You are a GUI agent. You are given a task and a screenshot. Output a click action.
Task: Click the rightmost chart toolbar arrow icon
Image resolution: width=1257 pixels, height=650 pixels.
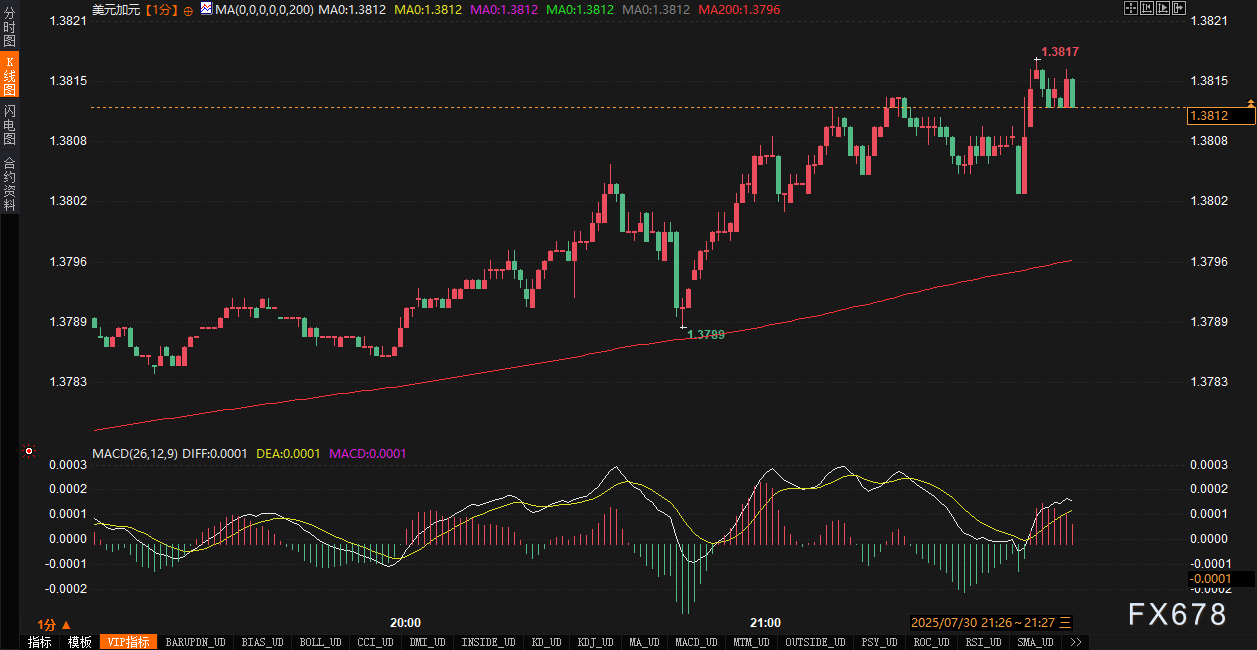click(x=1179, y=8)
